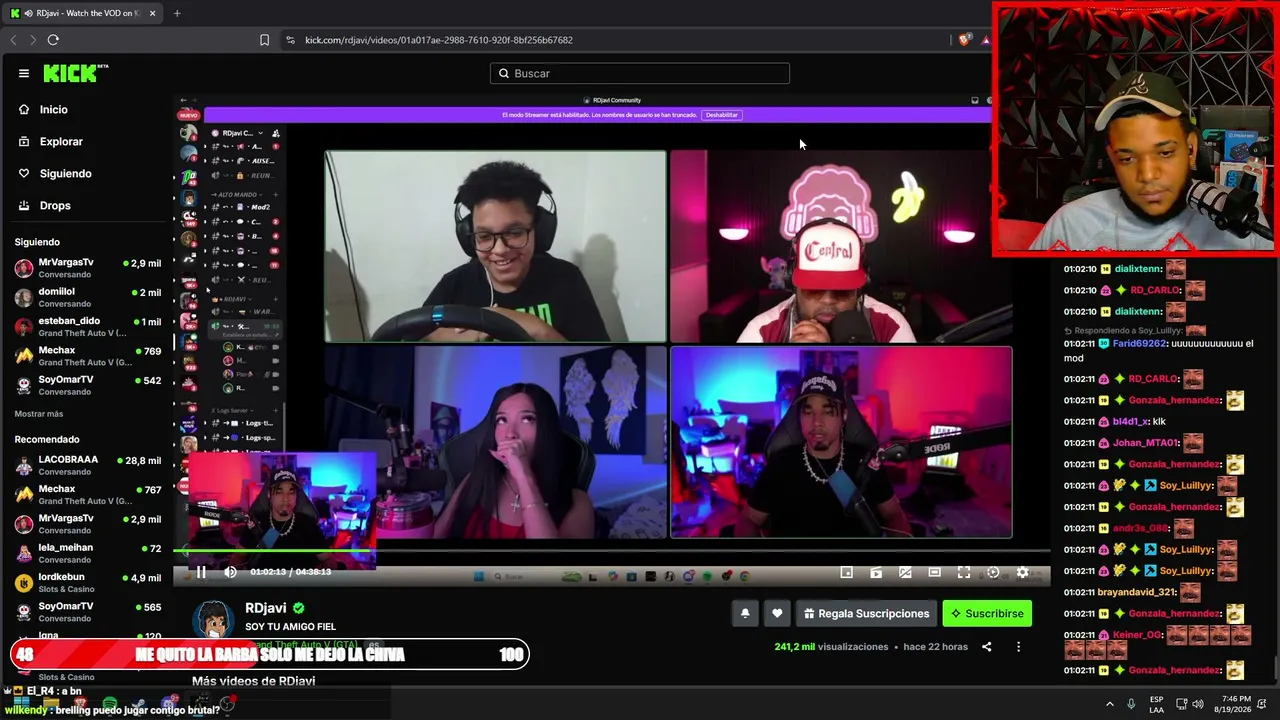Open esteban_dido channel in the sidebar
The width and height of the screenshot is (1280, 720).
tap(88, 326)
